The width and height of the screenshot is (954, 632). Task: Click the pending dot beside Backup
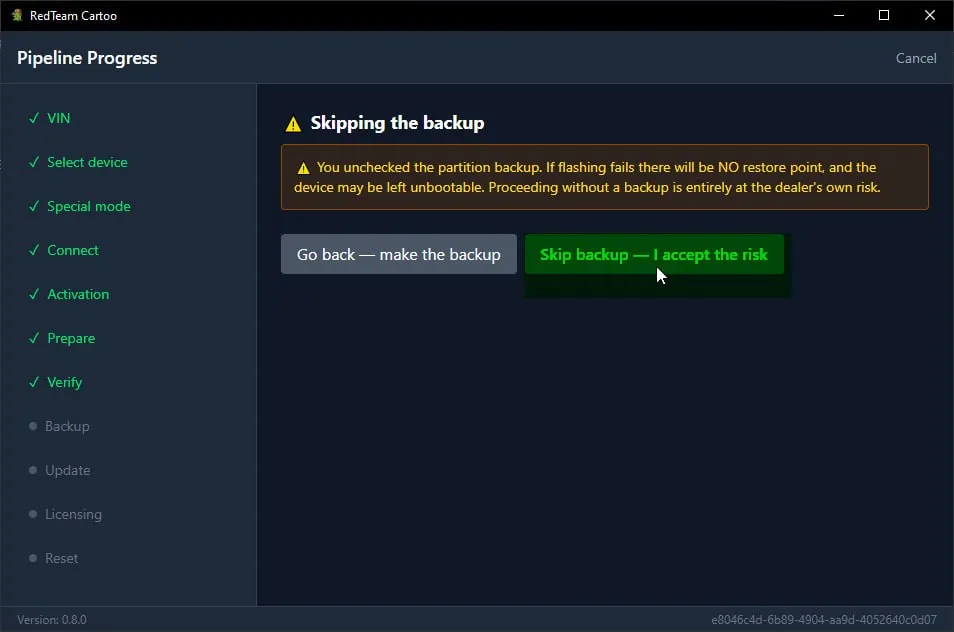point(33,426)
